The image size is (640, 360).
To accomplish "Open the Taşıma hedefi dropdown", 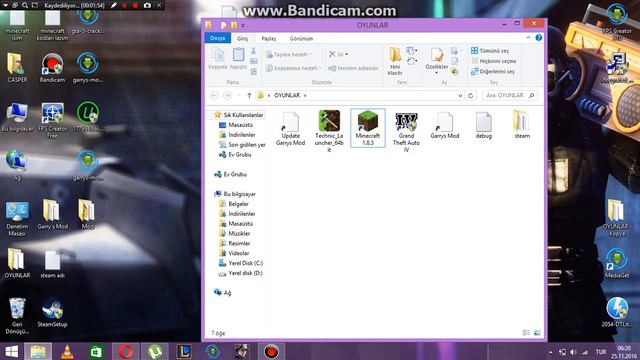I will coord(289,54).
